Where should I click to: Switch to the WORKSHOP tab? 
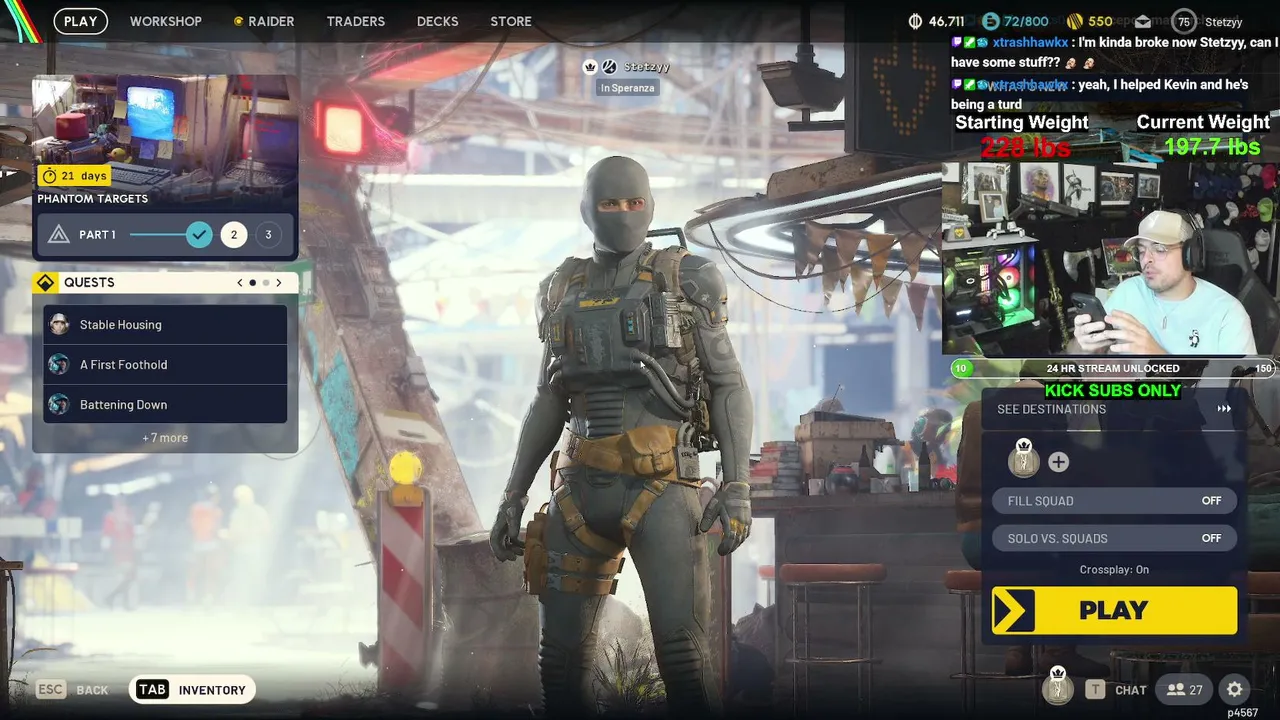click(166, 21)
